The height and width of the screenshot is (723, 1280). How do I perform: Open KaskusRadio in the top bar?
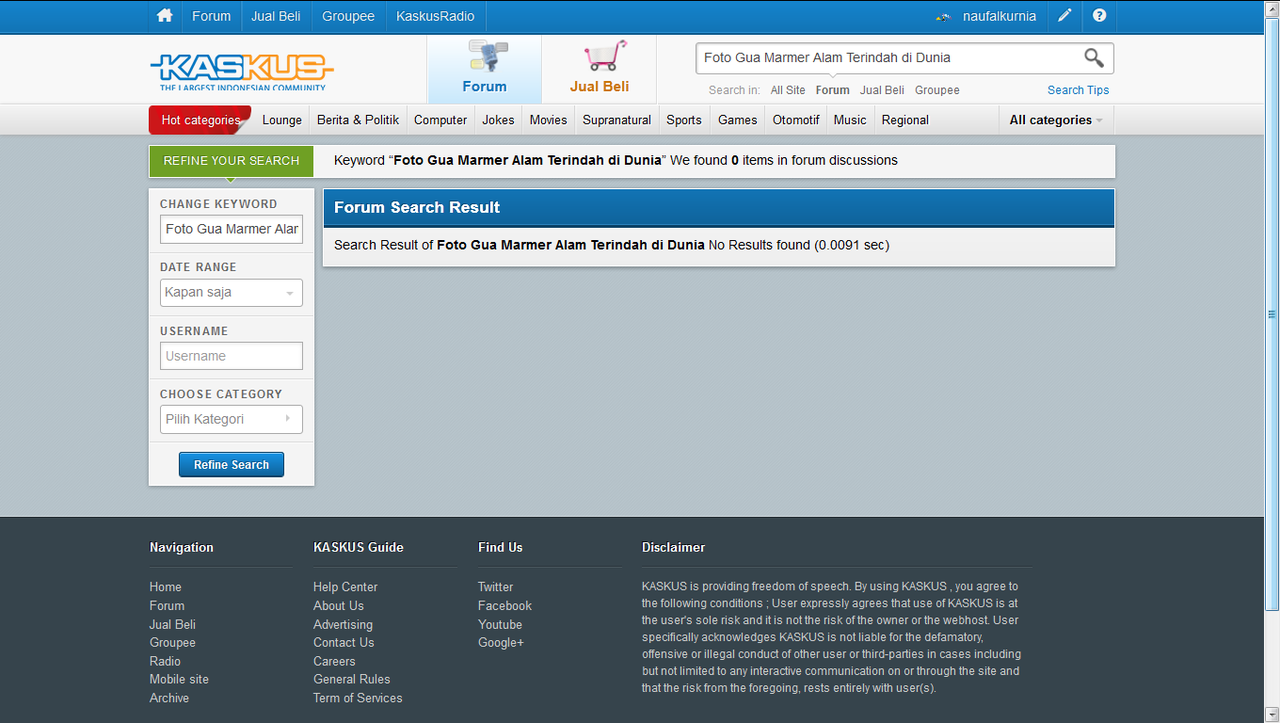coord(435,16)
